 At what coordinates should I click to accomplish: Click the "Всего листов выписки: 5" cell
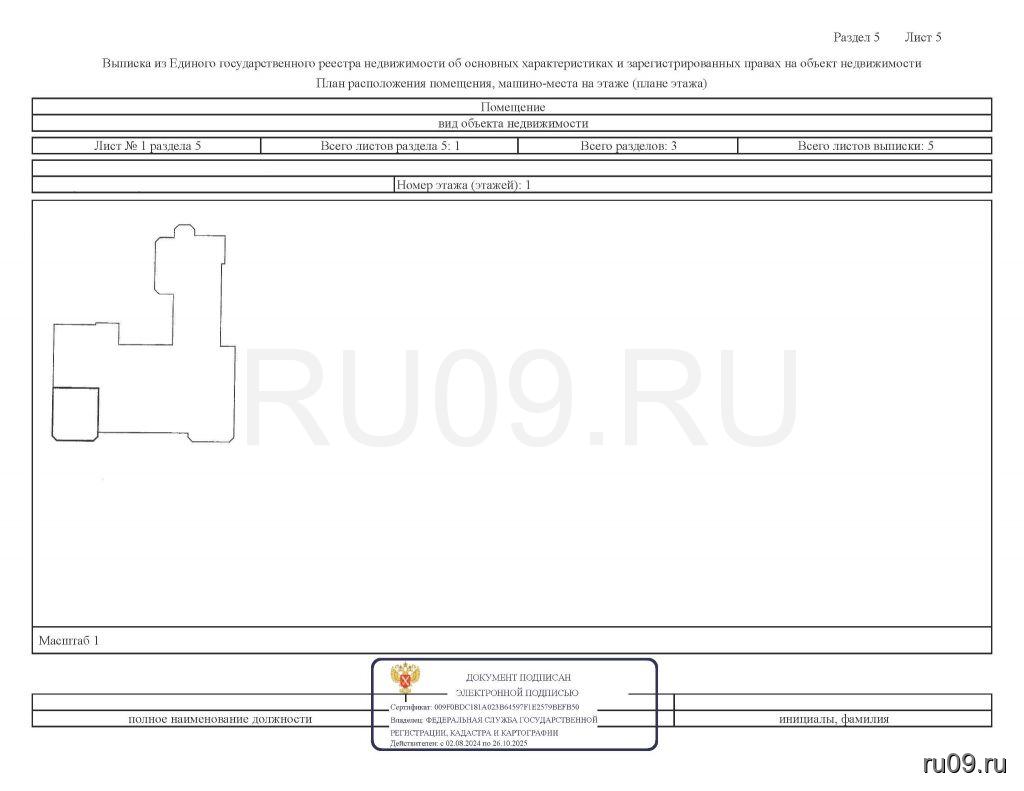pos(865,146)
